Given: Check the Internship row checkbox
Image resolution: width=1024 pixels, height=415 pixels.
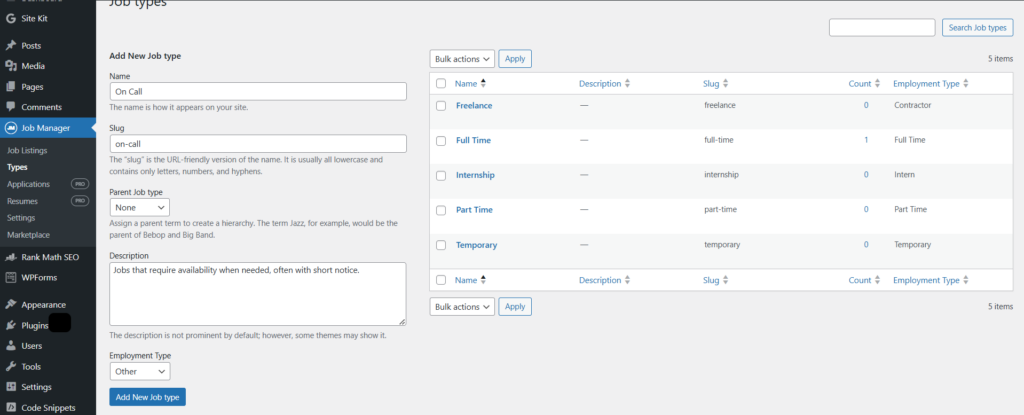Looking at the screenshot, I should [x=441, y=176].
